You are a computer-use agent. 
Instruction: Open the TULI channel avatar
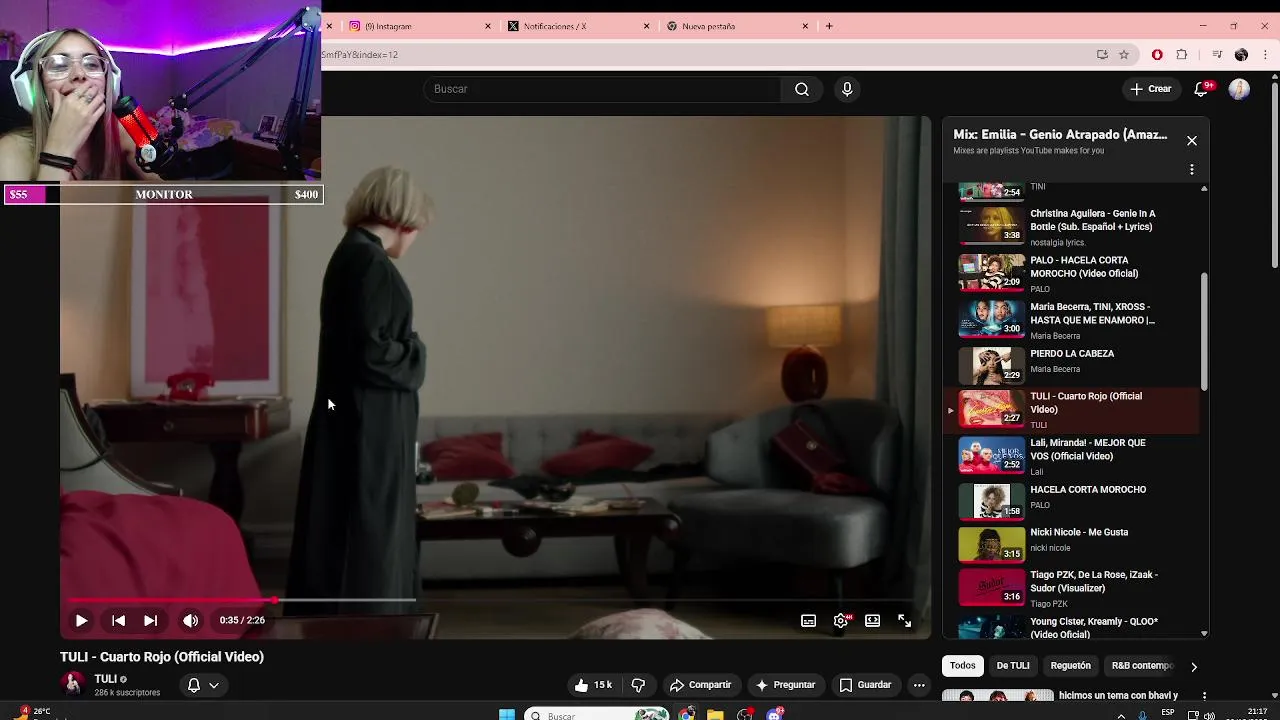(x=73, y=684)
